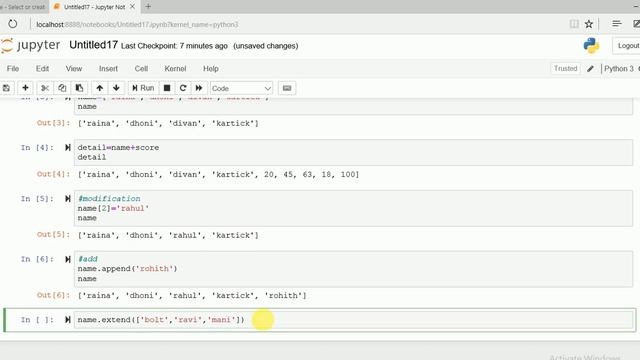
Task: Cut selected cells with scissors icon
Action: pos(45,88)
